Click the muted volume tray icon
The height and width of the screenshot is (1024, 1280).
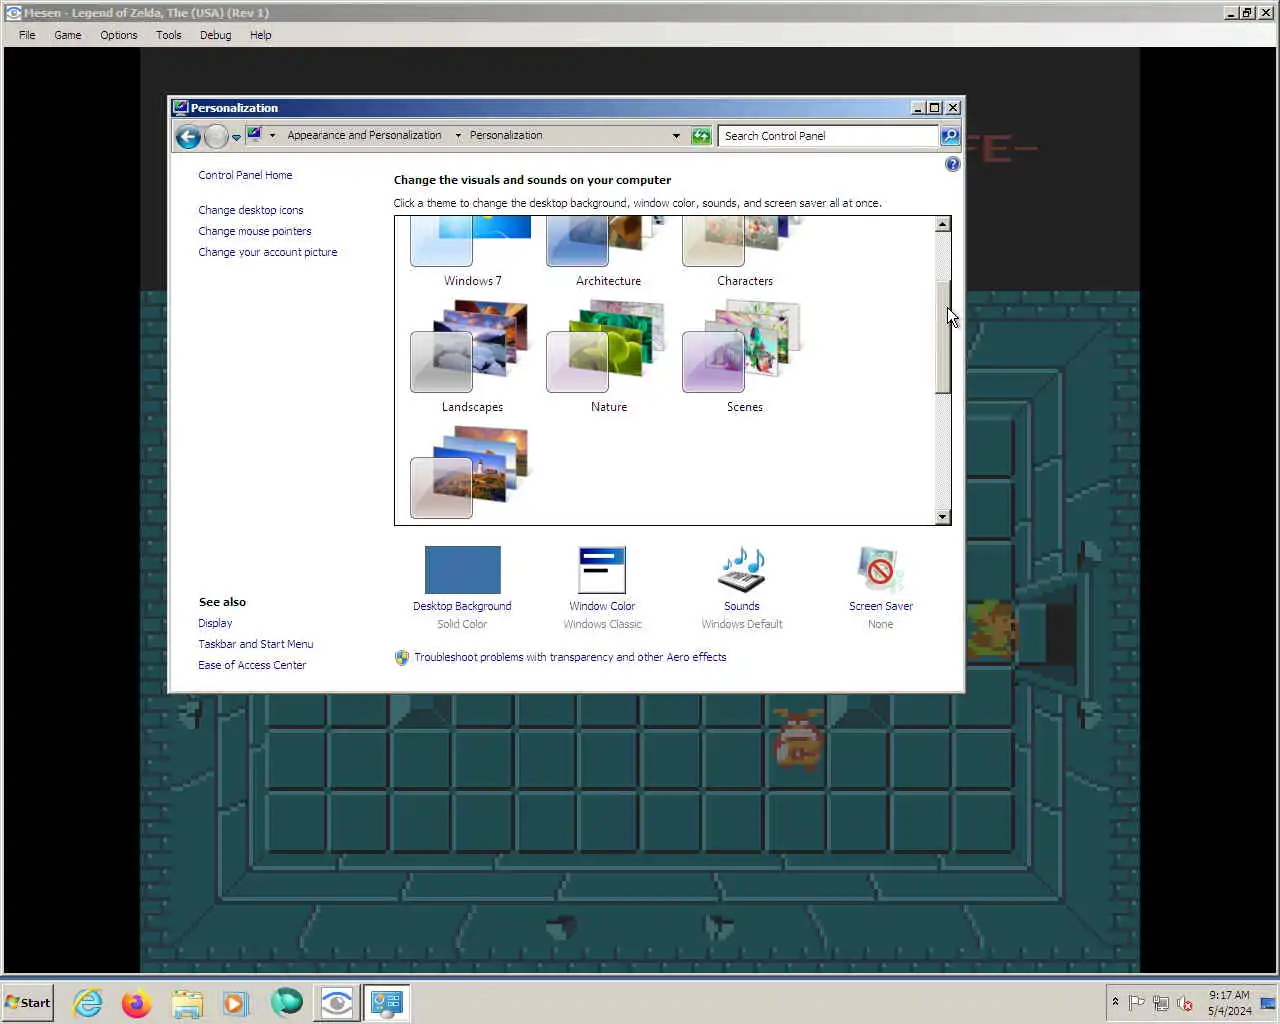1185,1003
